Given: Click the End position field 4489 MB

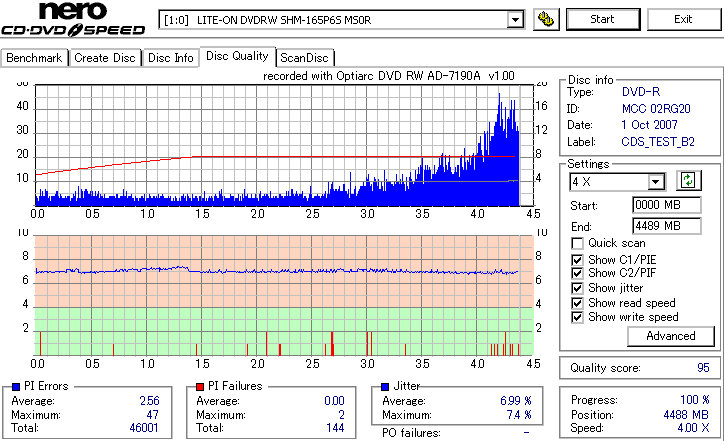Looking at the screenshot, I should coord(666,226).
